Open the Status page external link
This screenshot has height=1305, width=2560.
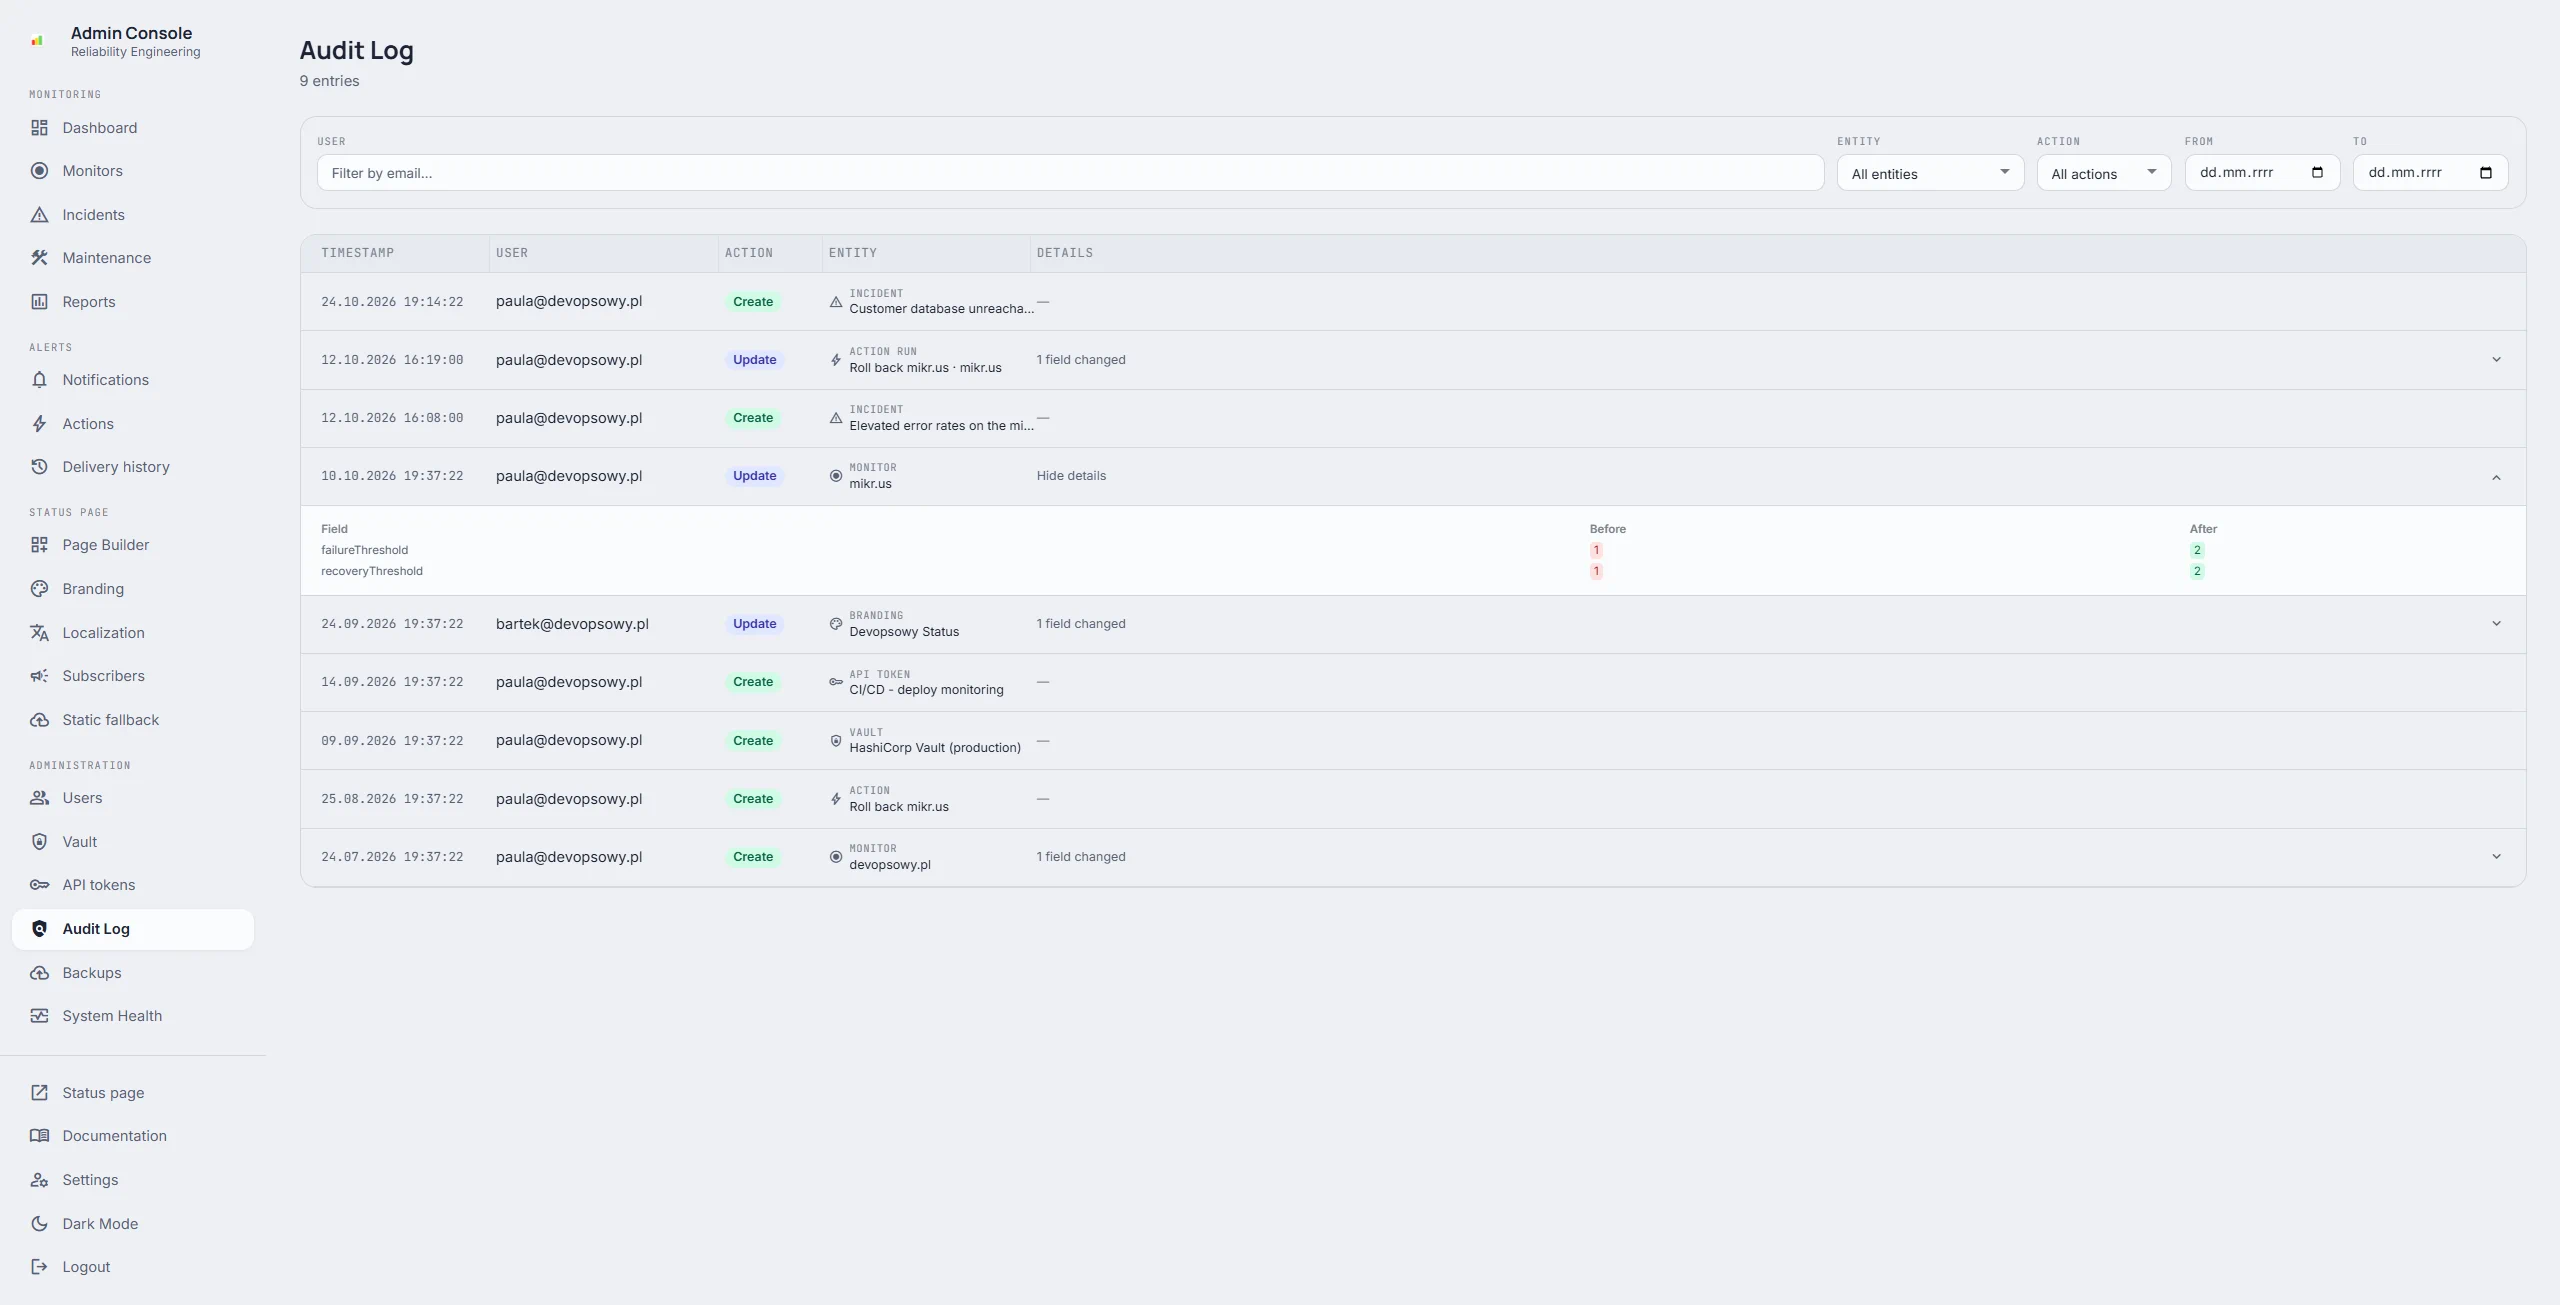coord(133,1093)
